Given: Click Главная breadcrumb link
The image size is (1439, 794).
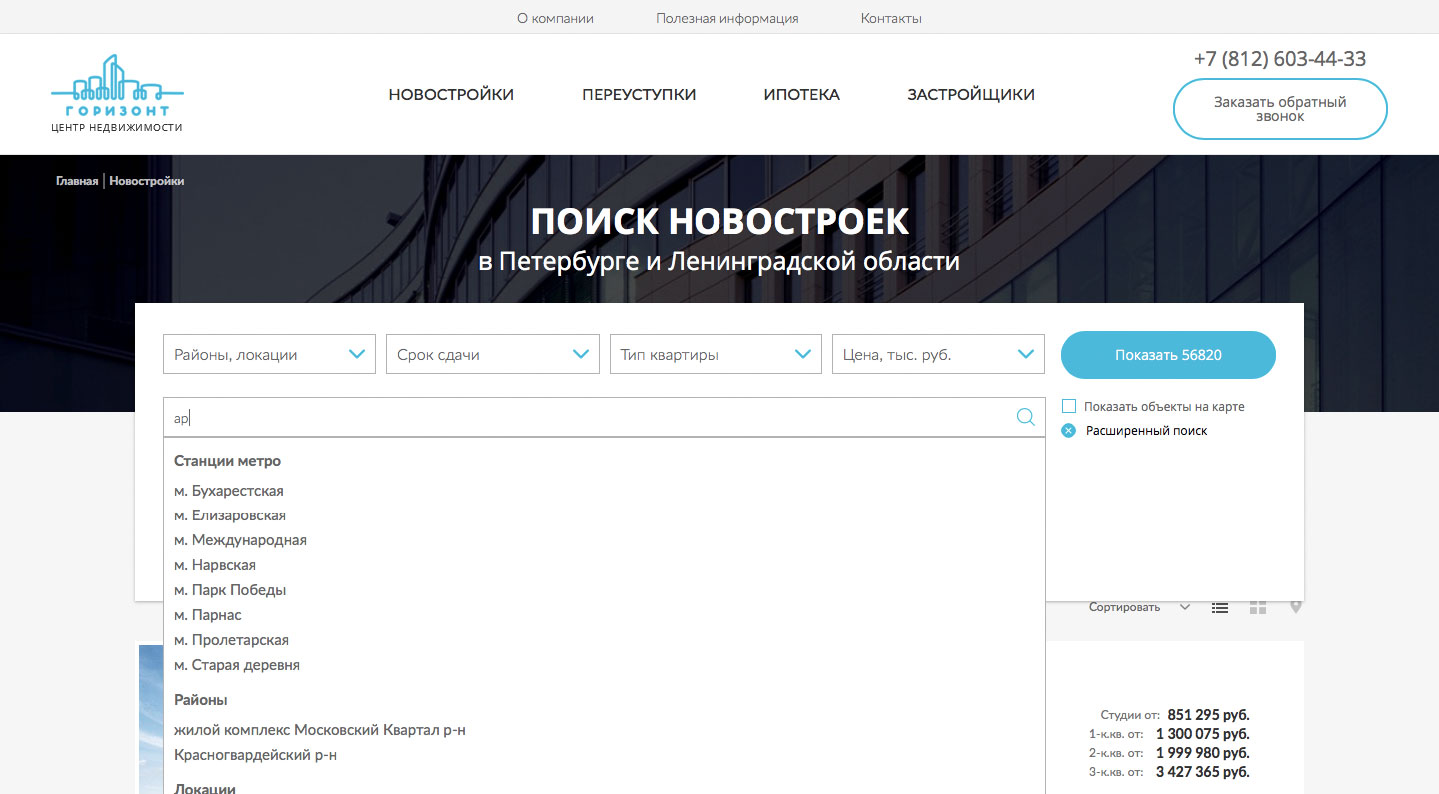Looking at the screenshot, I should 77,181.
